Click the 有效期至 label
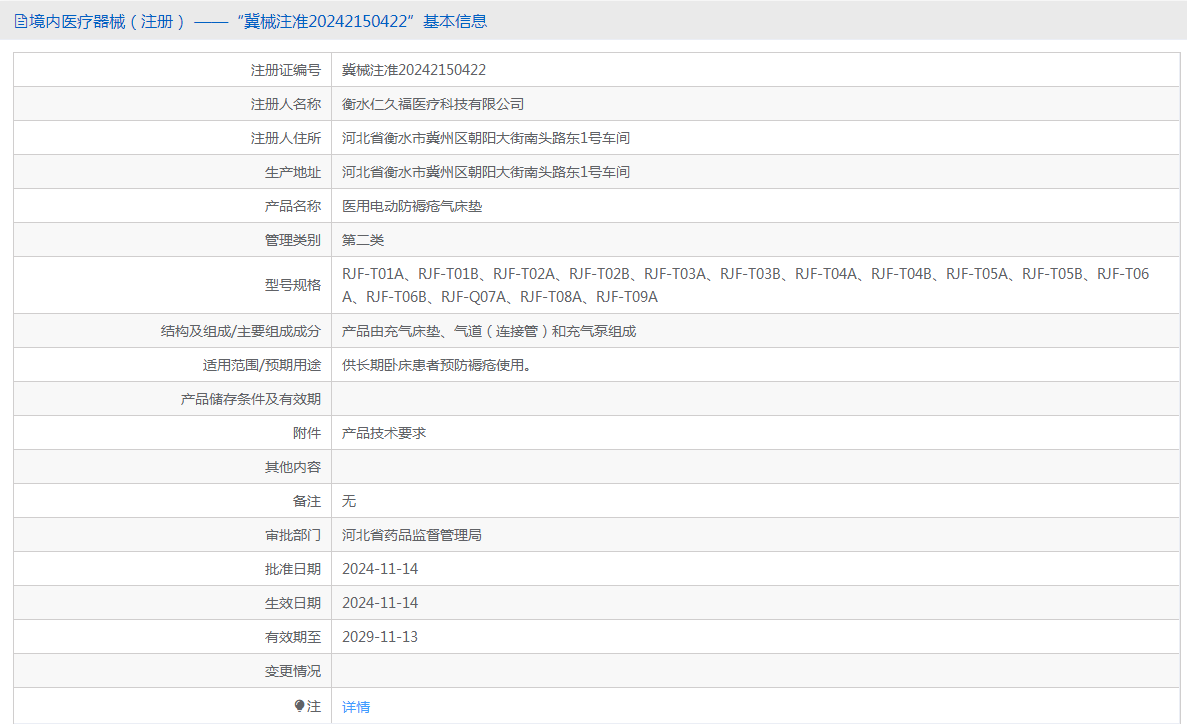Image resolution: width=1187 pixels, height=724 pixels. 293,637
